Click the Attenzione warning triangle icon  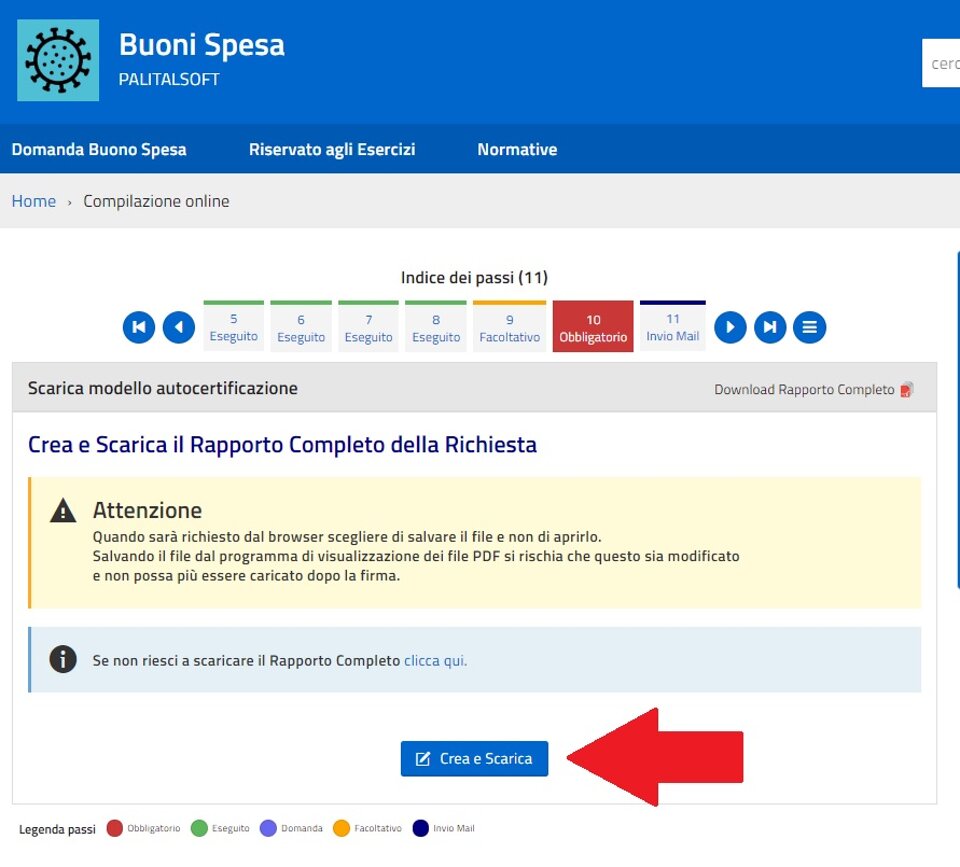coord(63,511)
